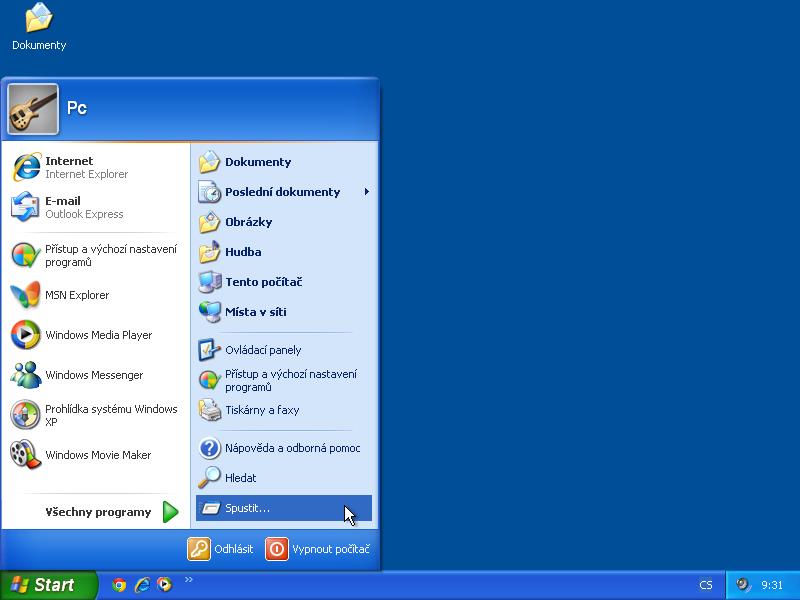800x600 pixels.
Task: Click the CS language indicator
Action: coord(706,585)
